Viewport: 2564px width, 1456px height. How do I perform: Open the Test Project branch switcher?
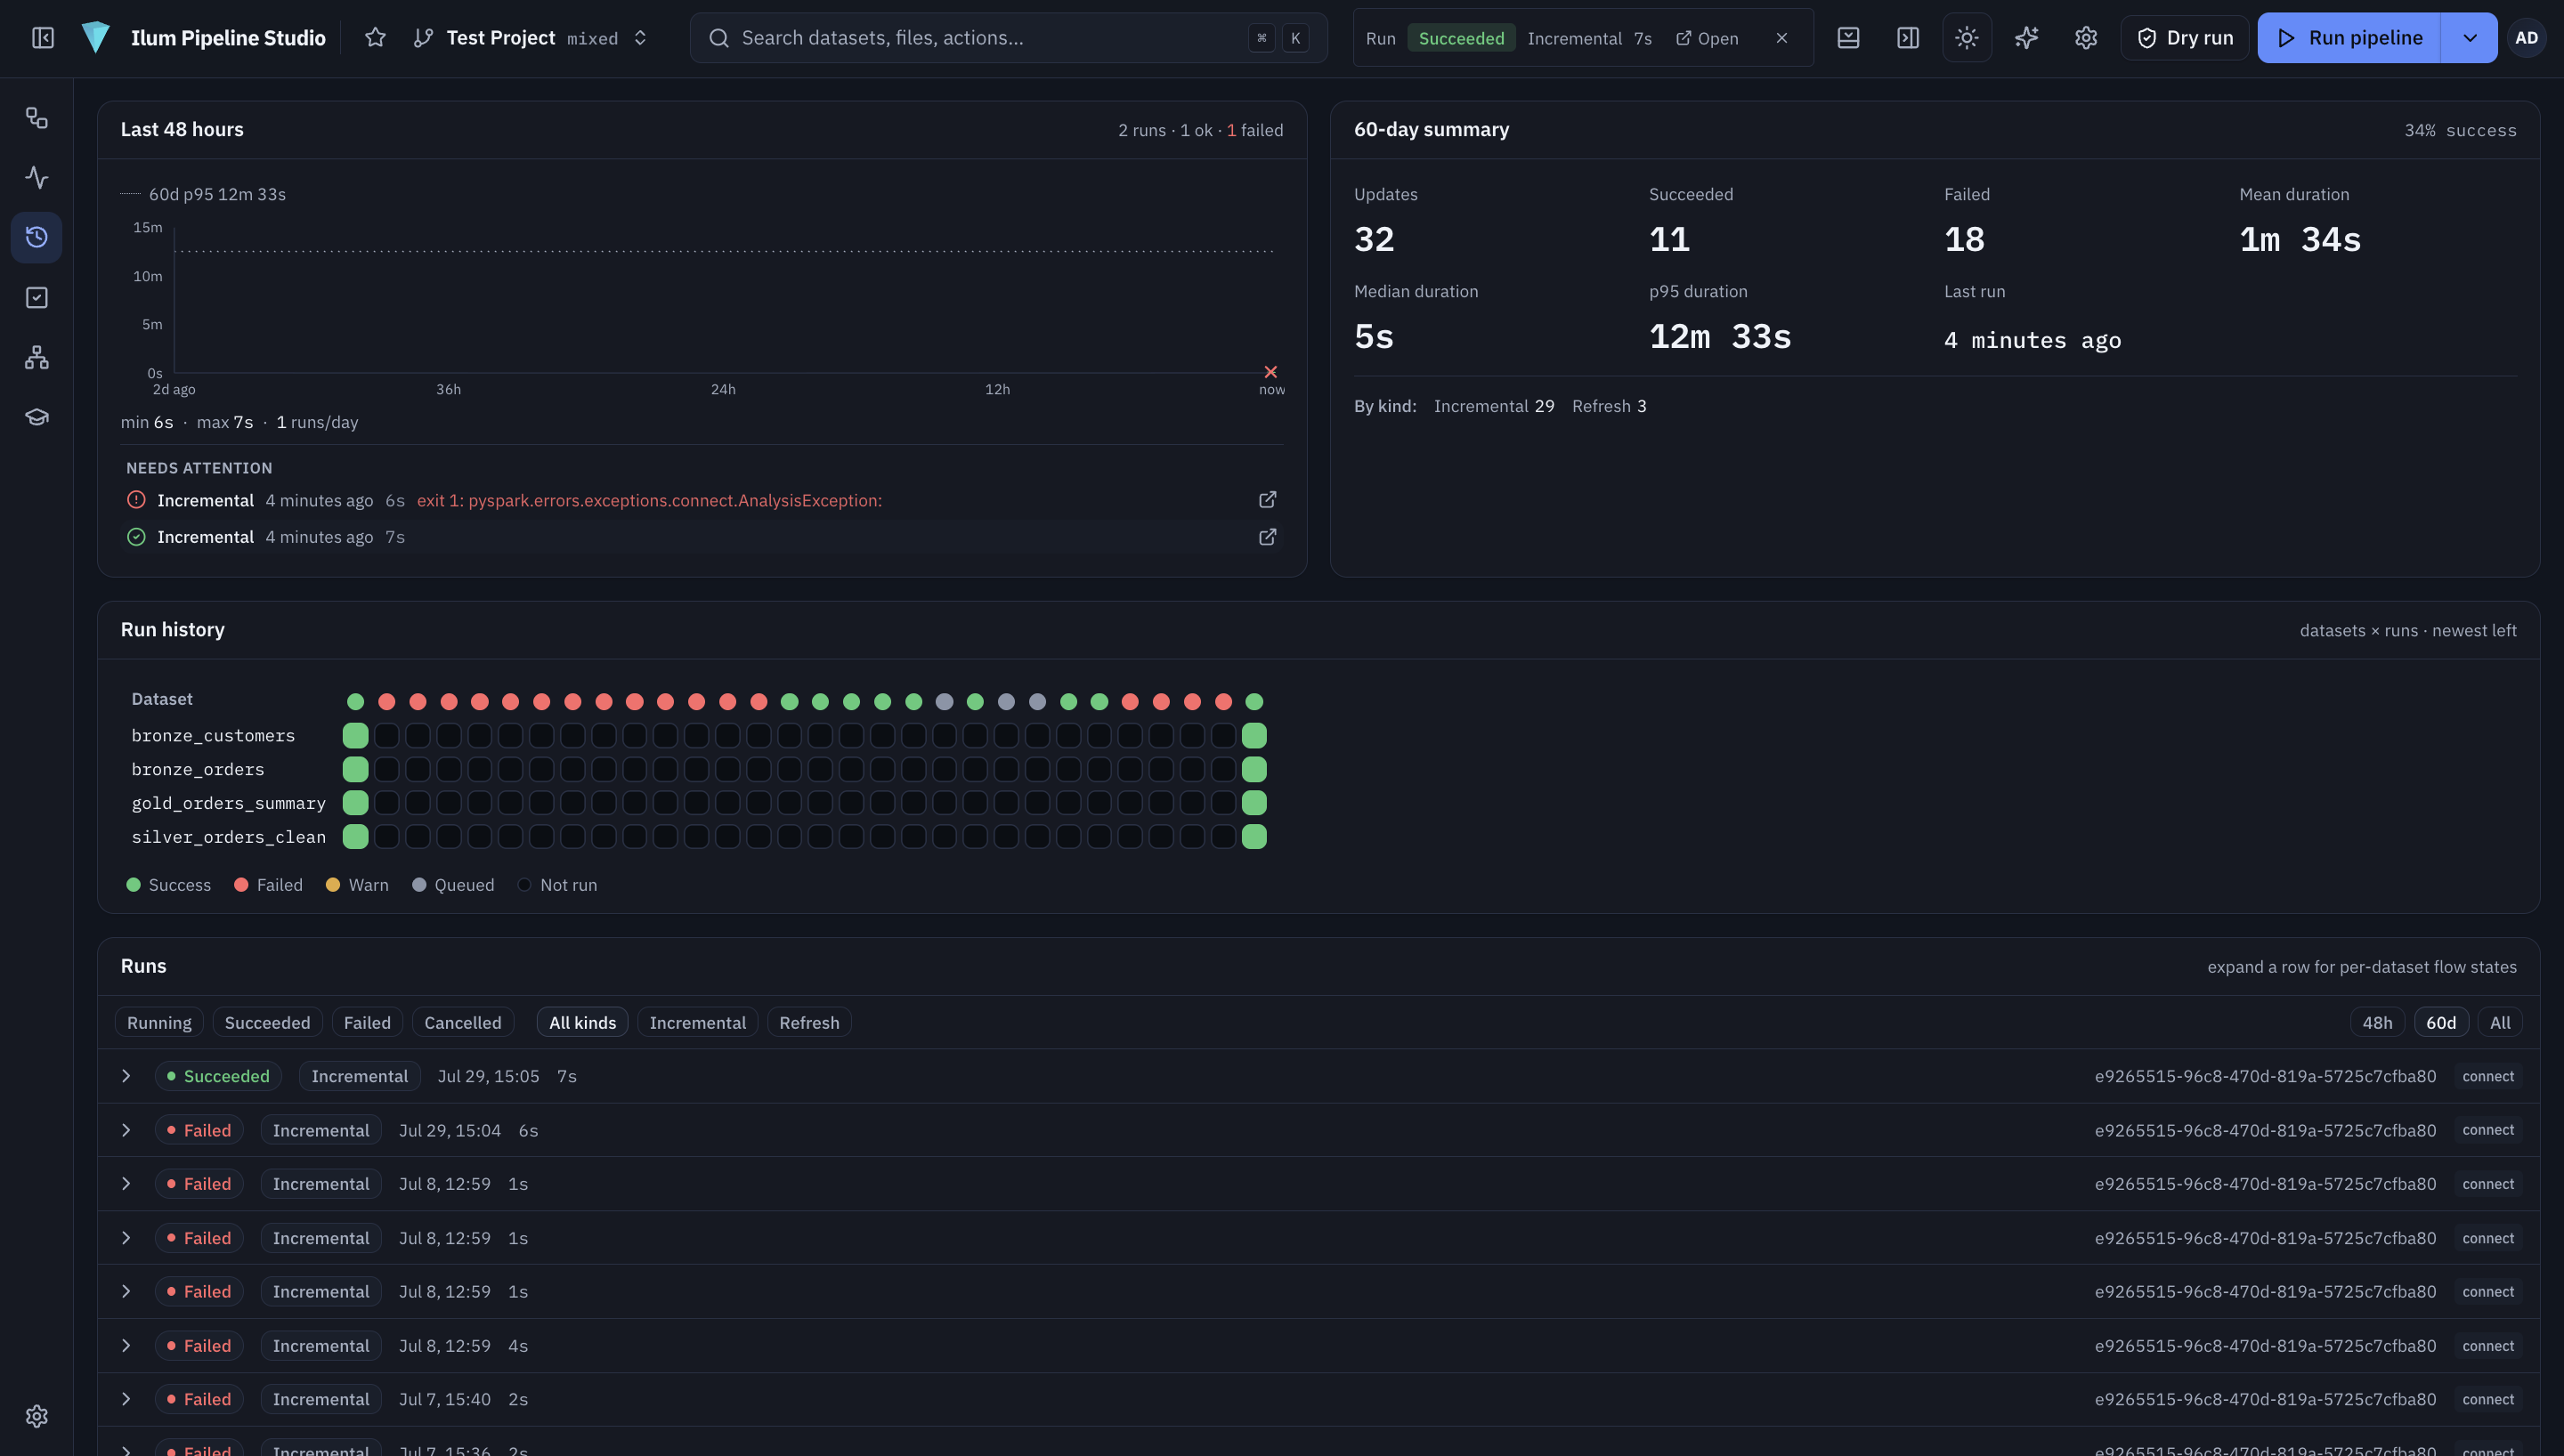[x=530, y=38]
